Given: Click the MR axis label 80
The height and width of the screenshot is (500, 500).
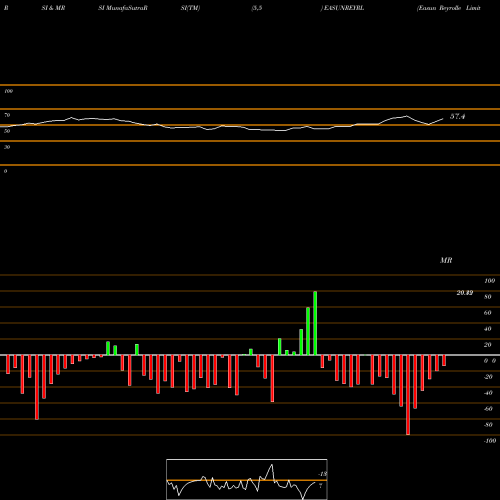Looking at the screenshot, I should point(488,297).
